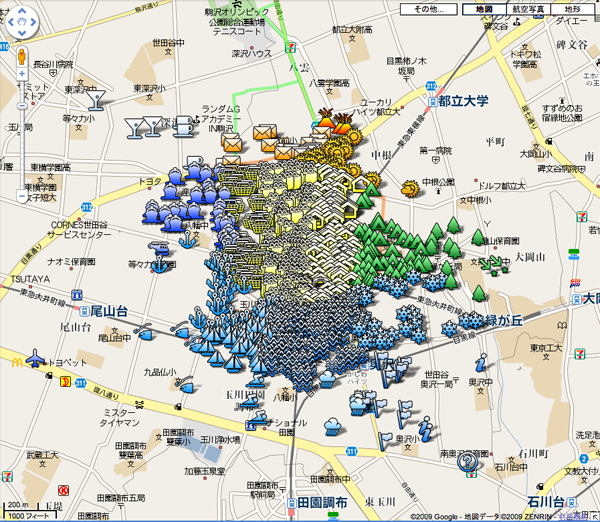Click the isolated martini glass marker near 東深沢中
600x522 pixels.
(x=97, y=98)
